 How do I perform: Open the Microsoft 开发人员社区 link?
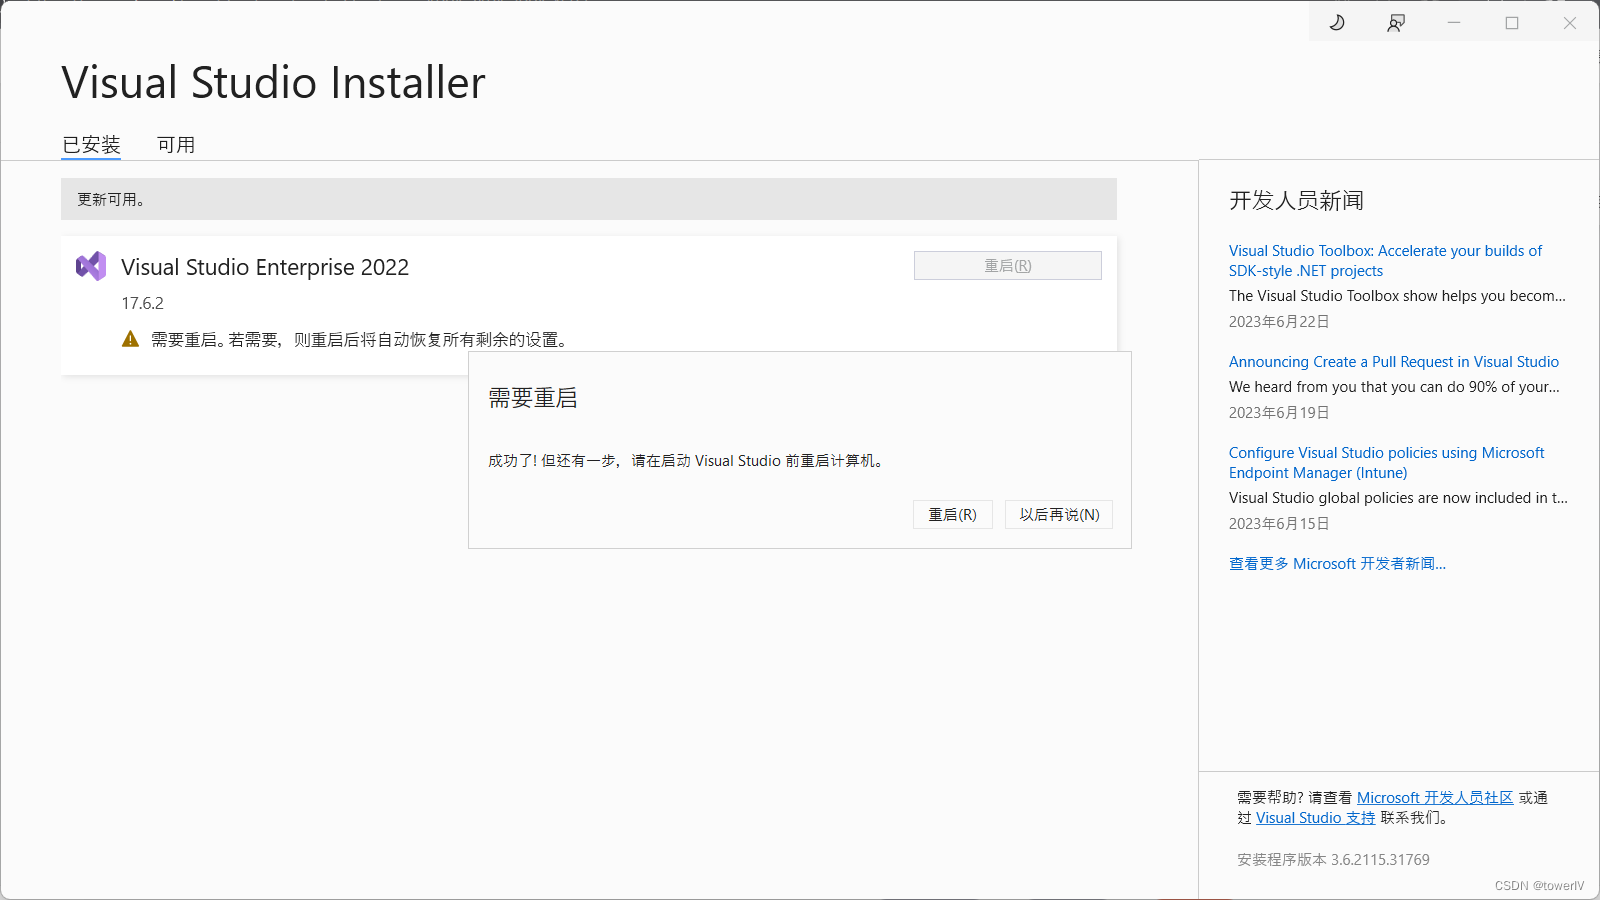tap(1435, 798)
